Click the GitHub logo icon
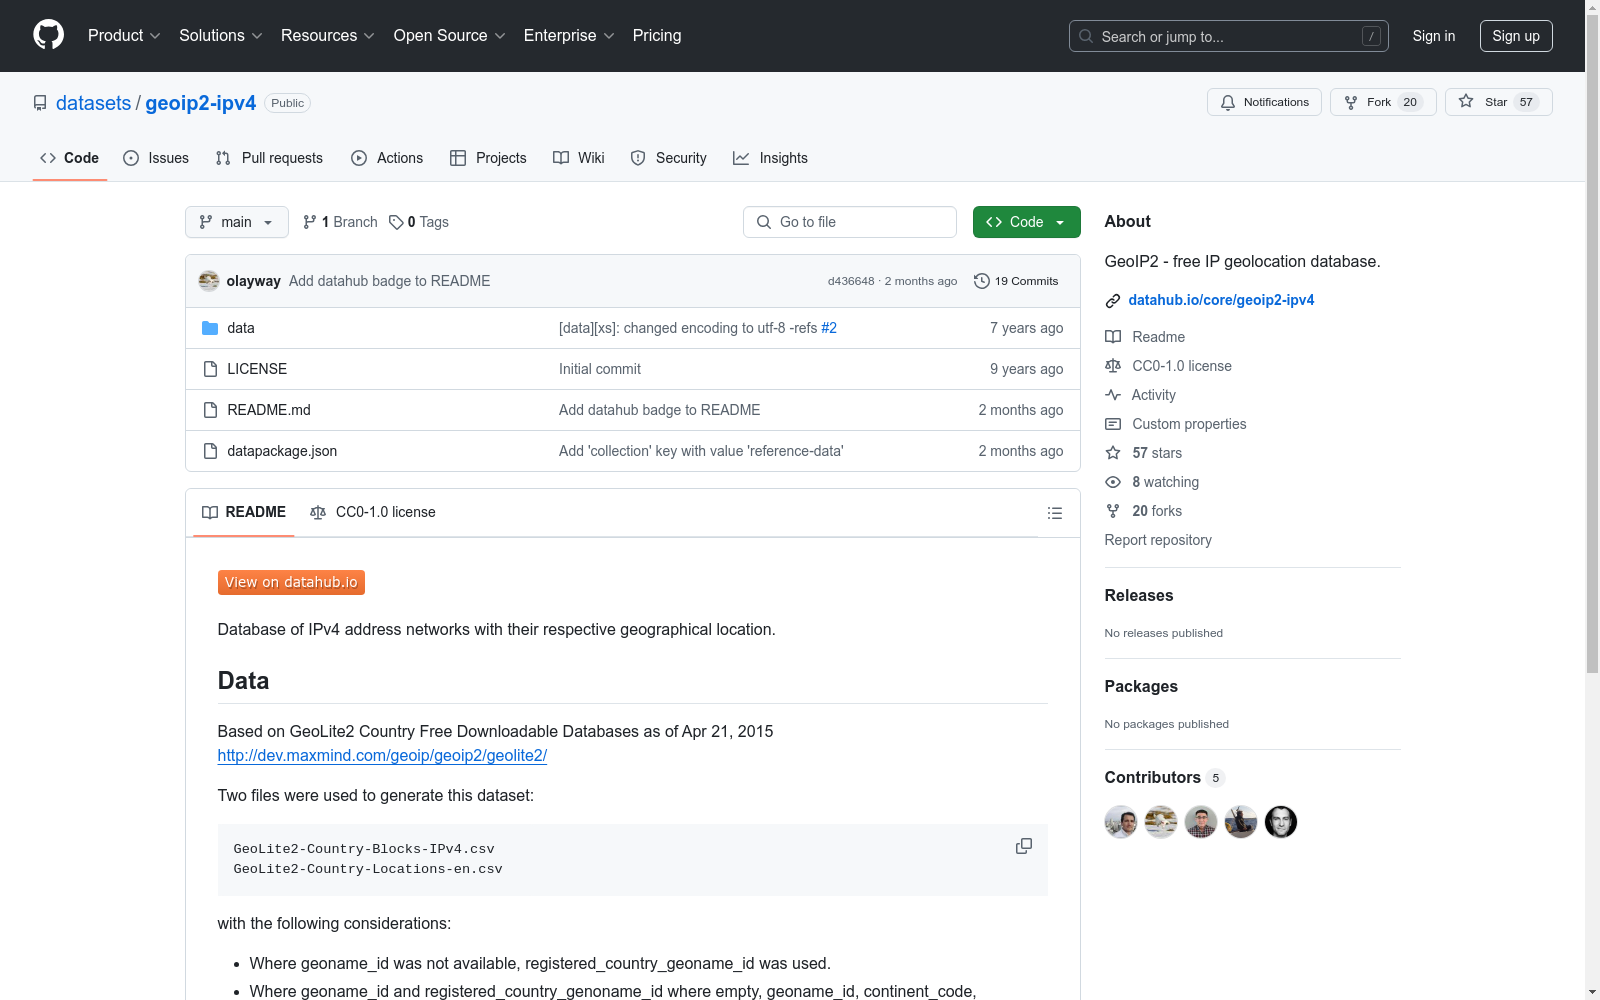Image resolution: width=1600 pixels, height=1000 pixels. [x=48, y=35]
